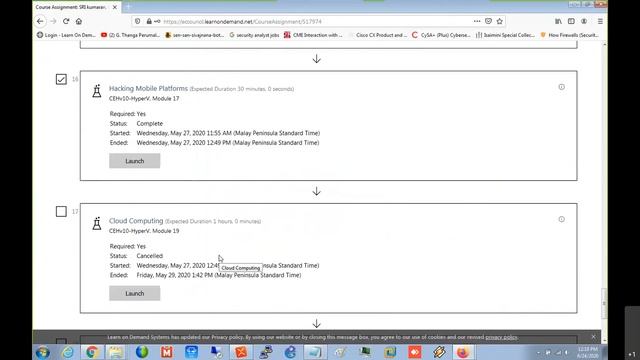Open a new tab with the plus button
The height and width of the screenshot is (360, 640).
(128, 7)
